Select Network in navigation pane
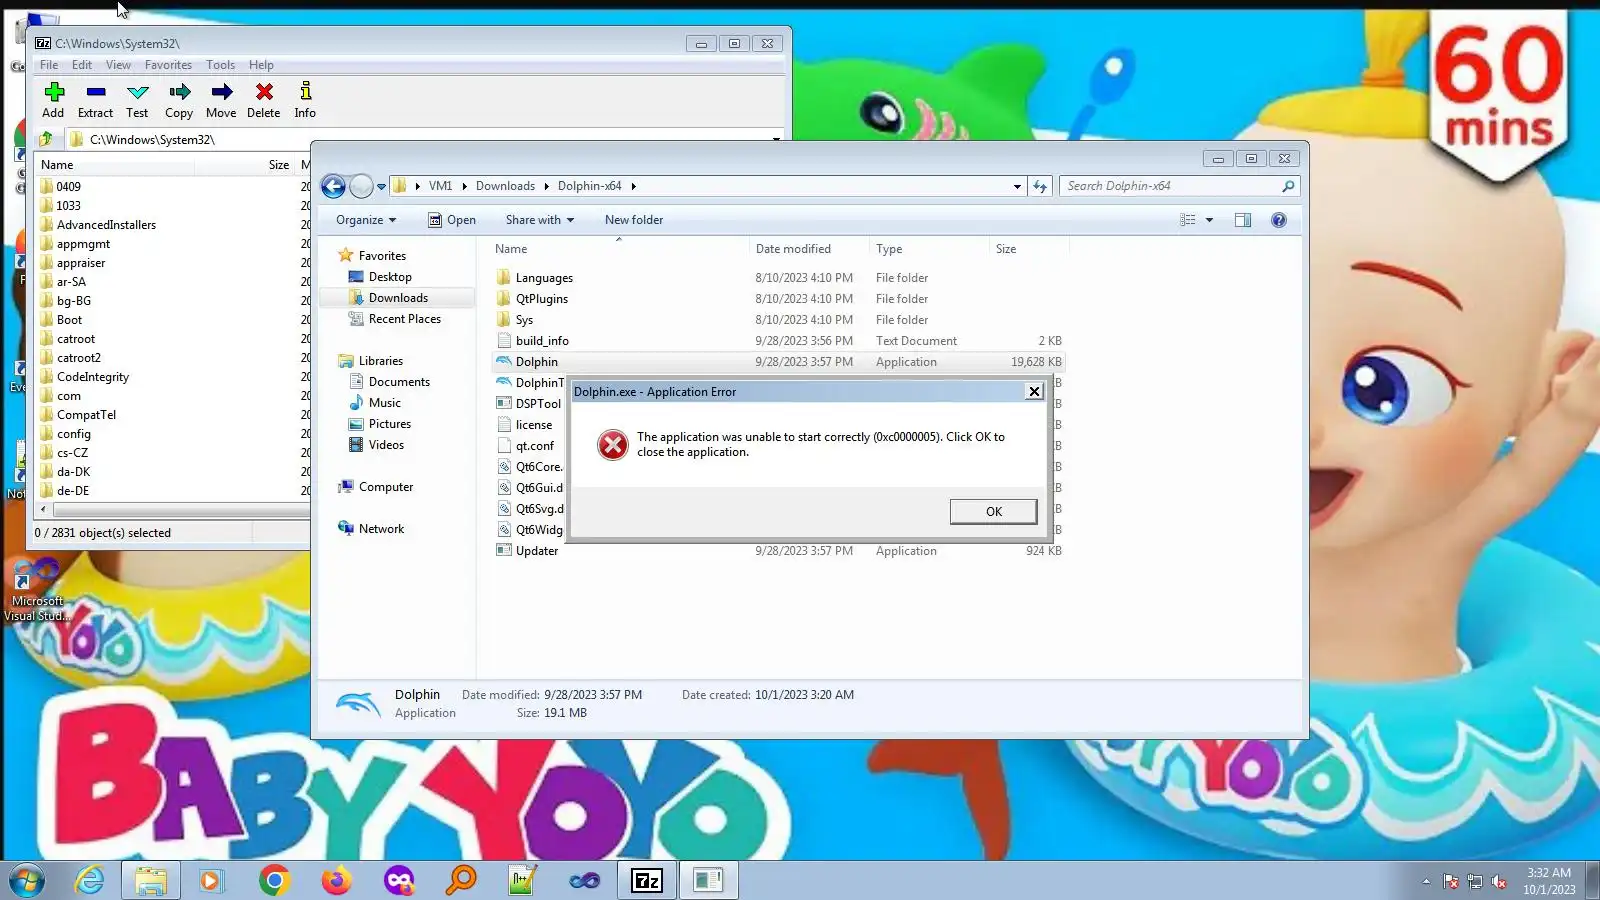Screen dimensions: 1600x900 [381, 529]
